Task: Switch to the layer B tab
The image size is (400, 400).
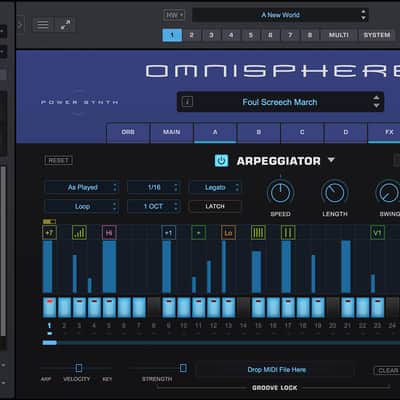Action: [x=259, y=132]
